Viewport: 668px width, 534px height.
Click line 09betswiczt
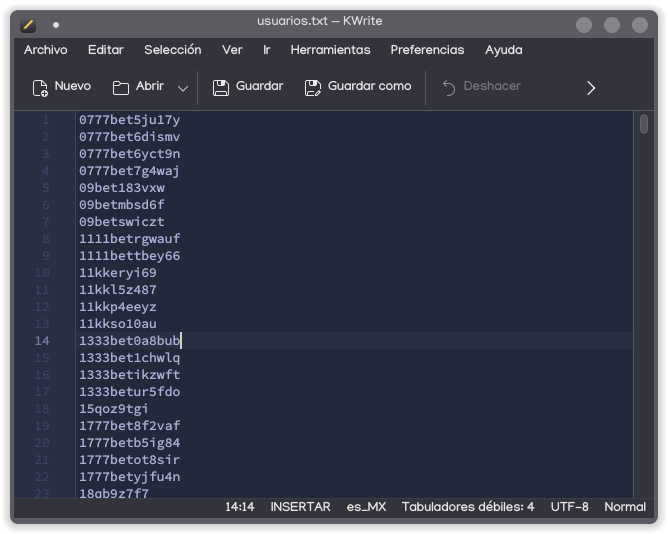pyautogui.click(x=122, y=222)
